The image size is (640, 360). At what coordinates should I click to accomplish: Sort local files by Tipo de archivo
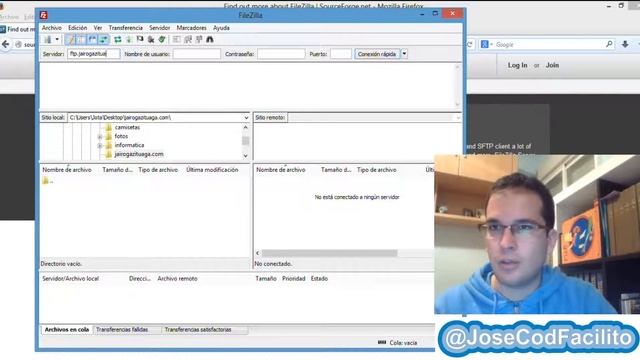158,170
